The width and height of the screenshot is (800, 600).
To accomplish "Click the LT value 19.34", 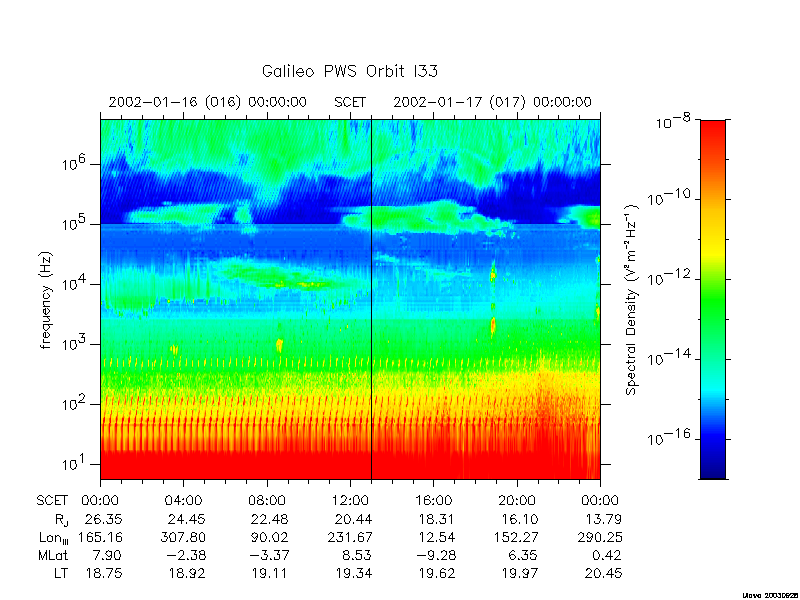I will click(x=354, y=573).
